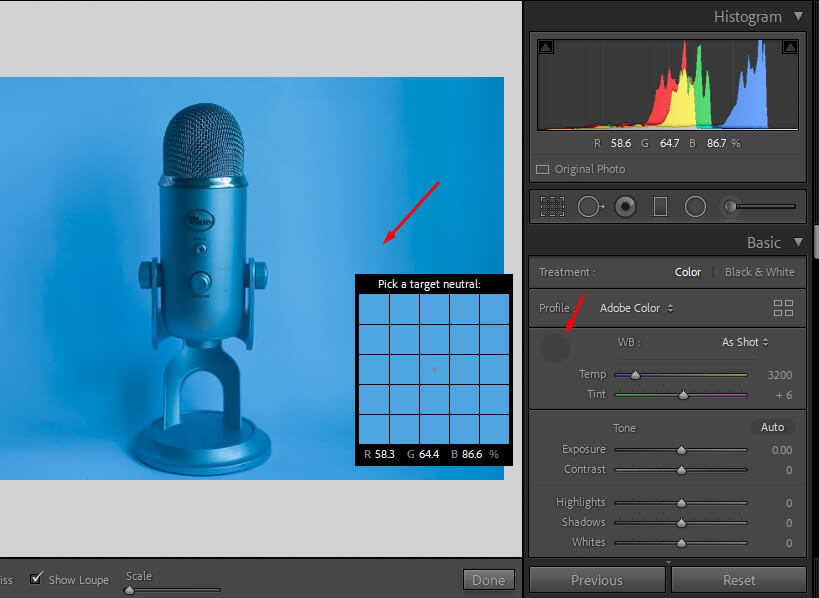The width and height of the screenshot is (819, 598).
Task: Click the panel collapse arrow below Whites
Action: point(668,562)
